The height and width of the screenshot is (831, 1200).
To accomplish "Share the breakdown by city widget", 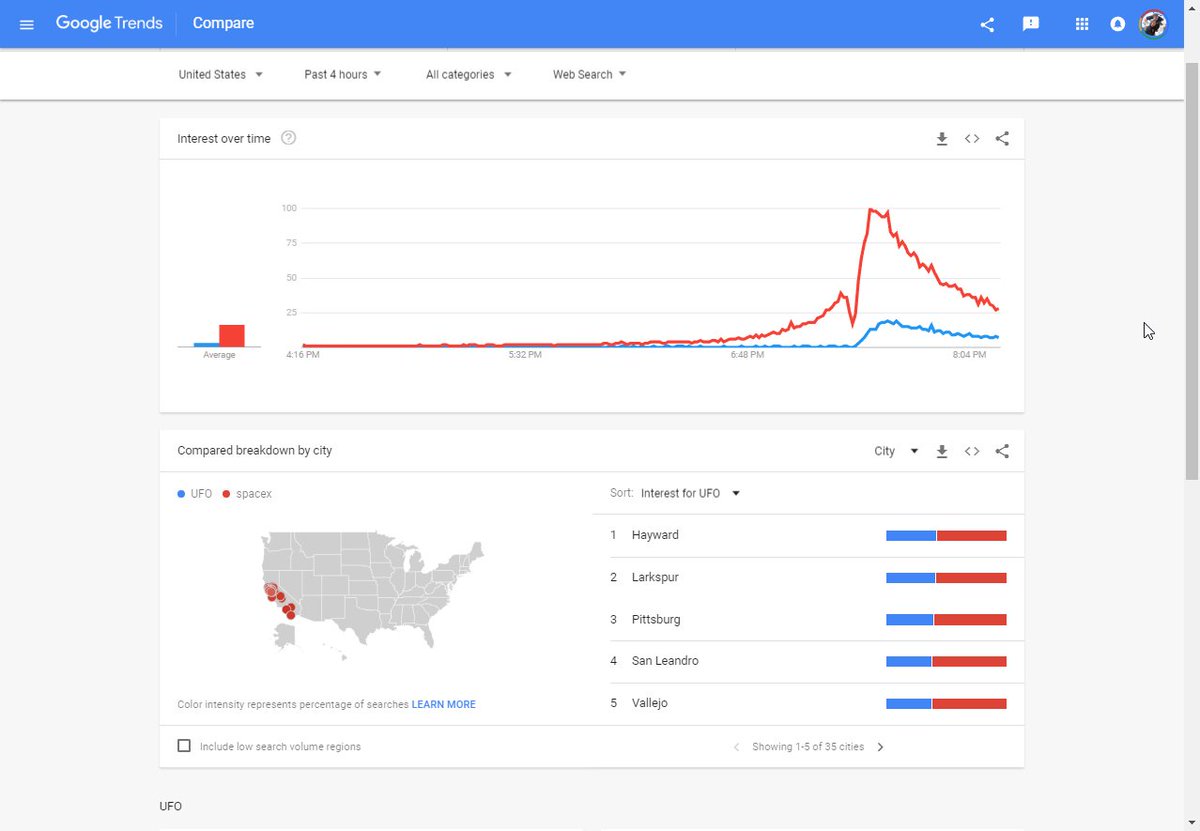I will (1002, 451).
